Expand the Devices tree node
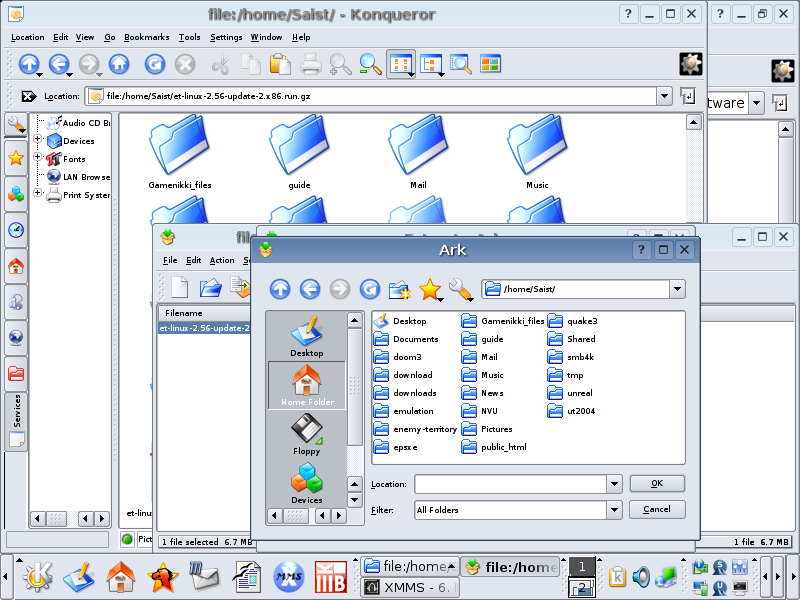Screen dimensions: 800x600 pyautogui.click(x=39, y=141)
